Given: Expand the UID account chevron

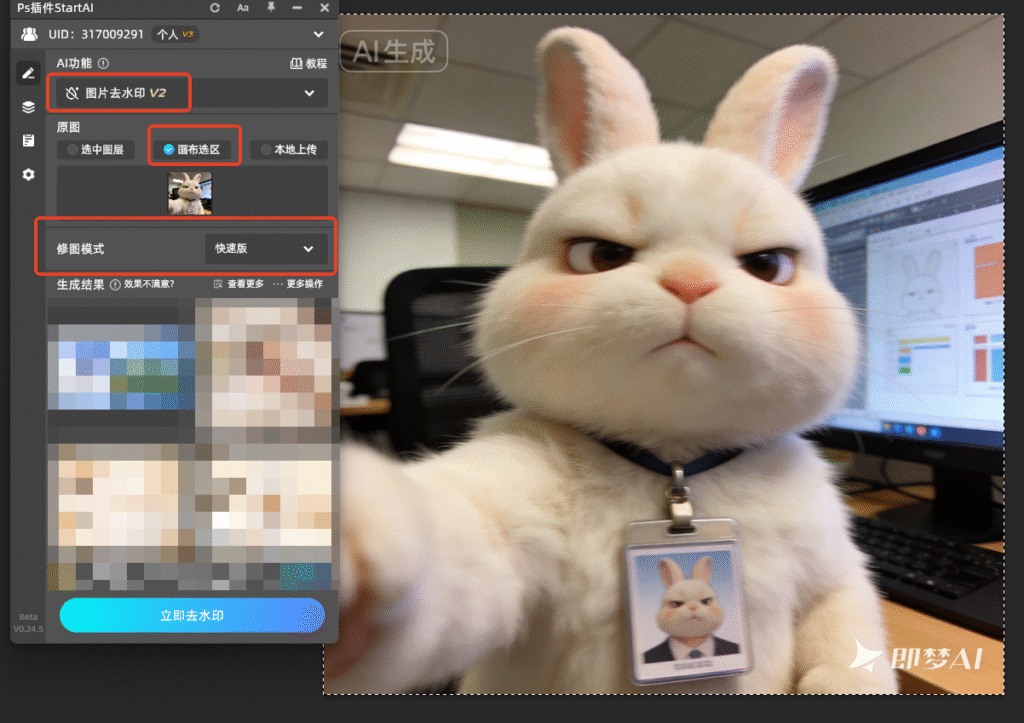Looking at the screenshot, I should click(318, 34).
